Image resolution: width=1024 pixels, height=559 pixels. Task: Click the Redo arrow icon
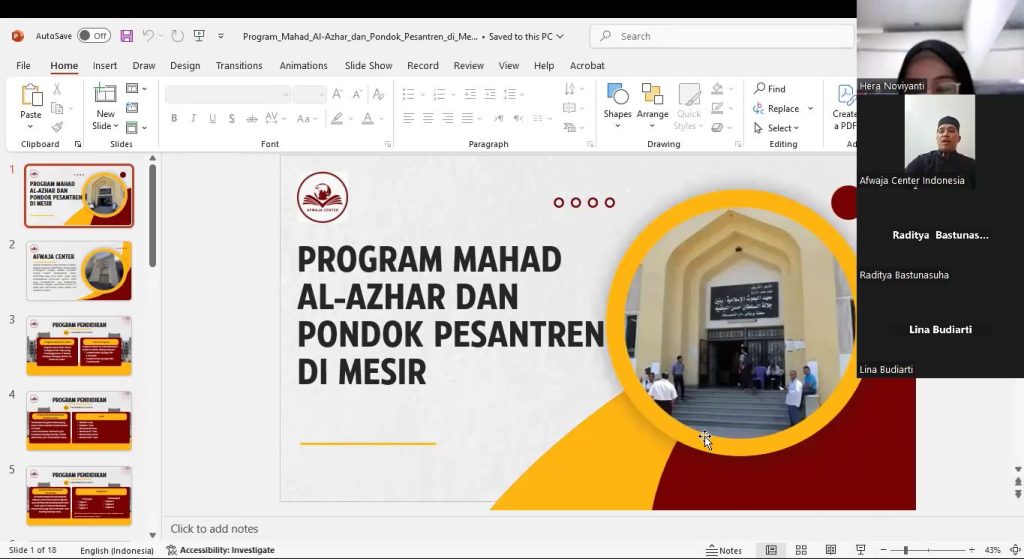click(177, 36)
